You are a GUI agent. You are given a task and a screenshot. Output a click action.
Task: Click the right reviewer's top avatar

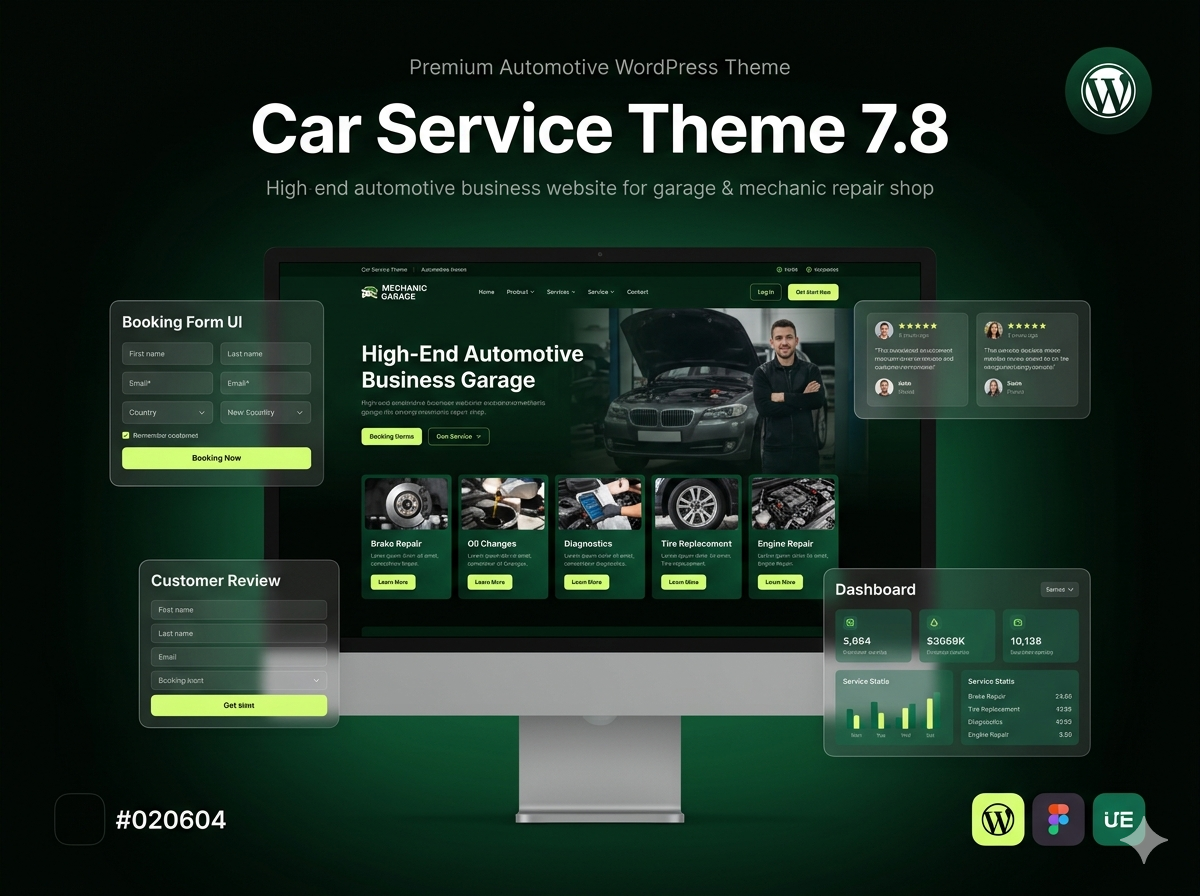(993, 330)
